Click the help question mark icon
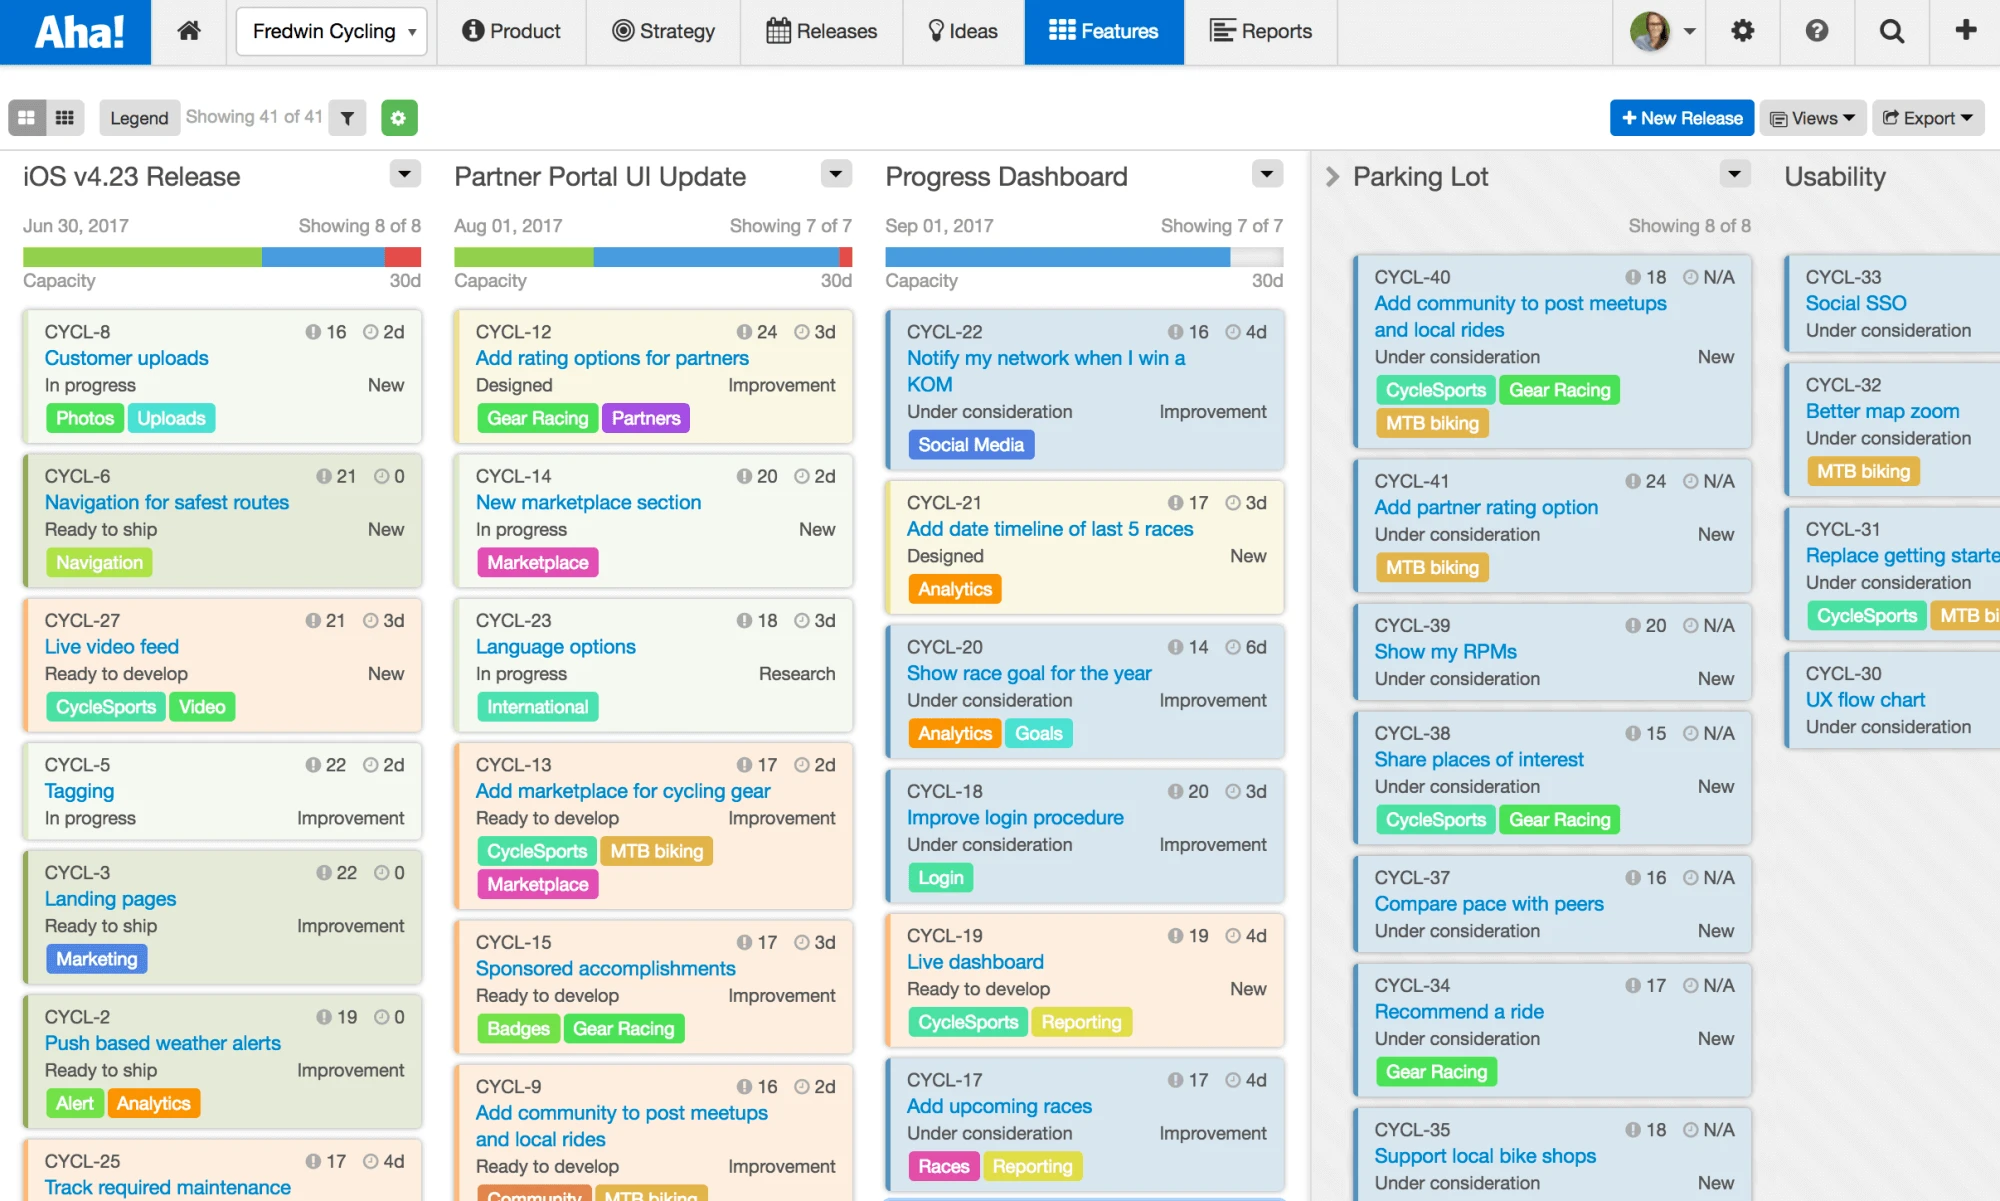 (1816, 31)
